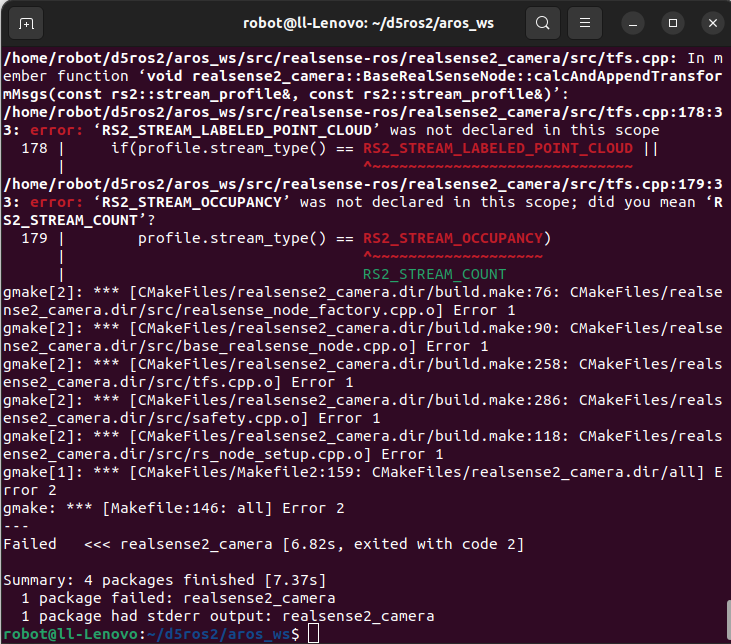731x644 pixels.
Task: Click the line number '179' in the code listing
Action: tap(34, 238)
